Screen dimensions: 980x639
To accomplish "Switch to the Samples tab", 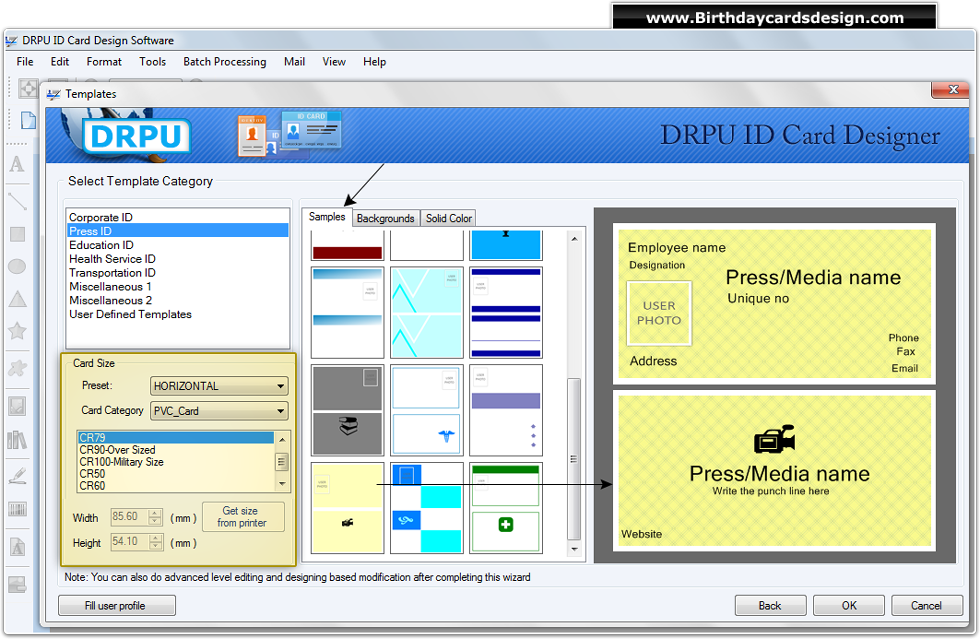I will (327, 217).
